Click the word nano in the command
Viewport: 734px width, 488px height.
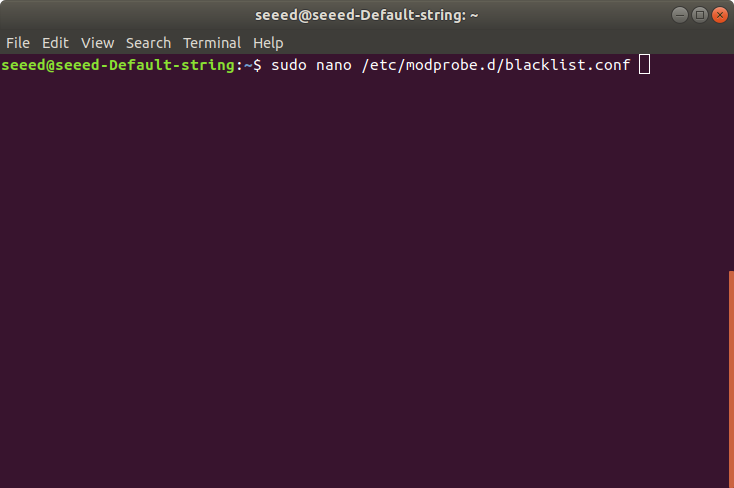tap(334, 65)
